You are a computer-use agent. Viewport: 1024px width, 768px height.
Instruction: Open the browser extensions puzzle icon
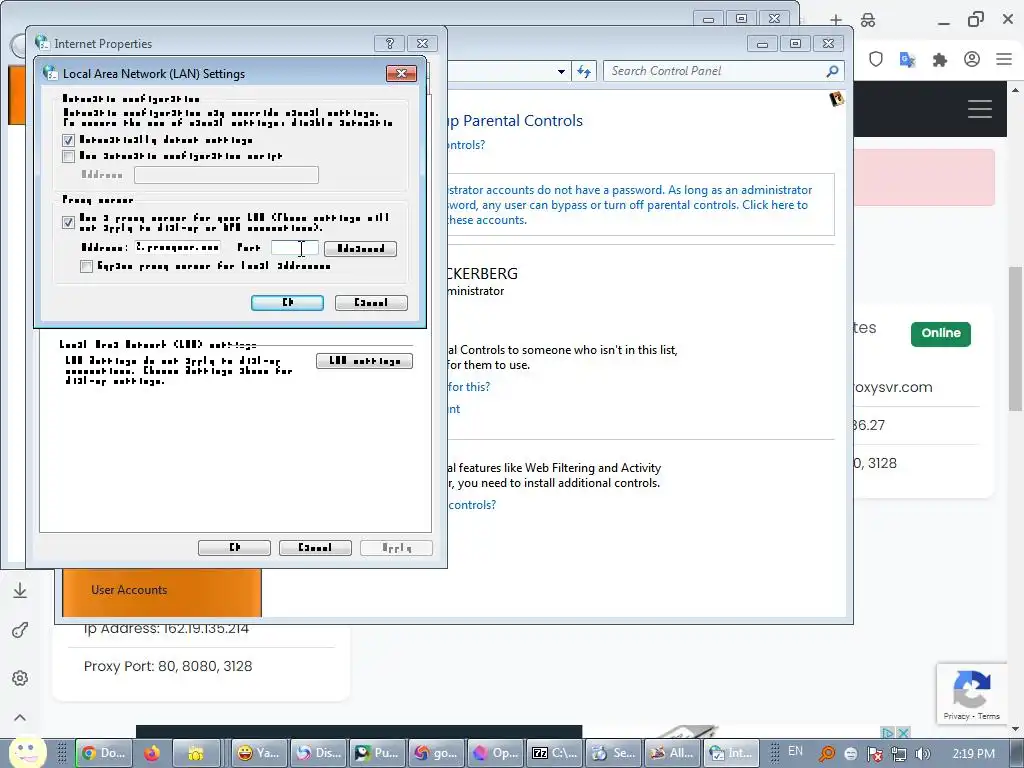(x=940, y=59)
